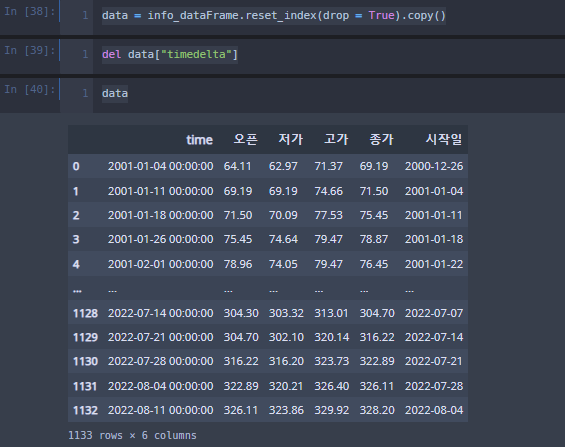The width and height of the screenshot is (565, 447).
Task: Click the 종가 value 75.45 in row 2
Action: (374, 215)
